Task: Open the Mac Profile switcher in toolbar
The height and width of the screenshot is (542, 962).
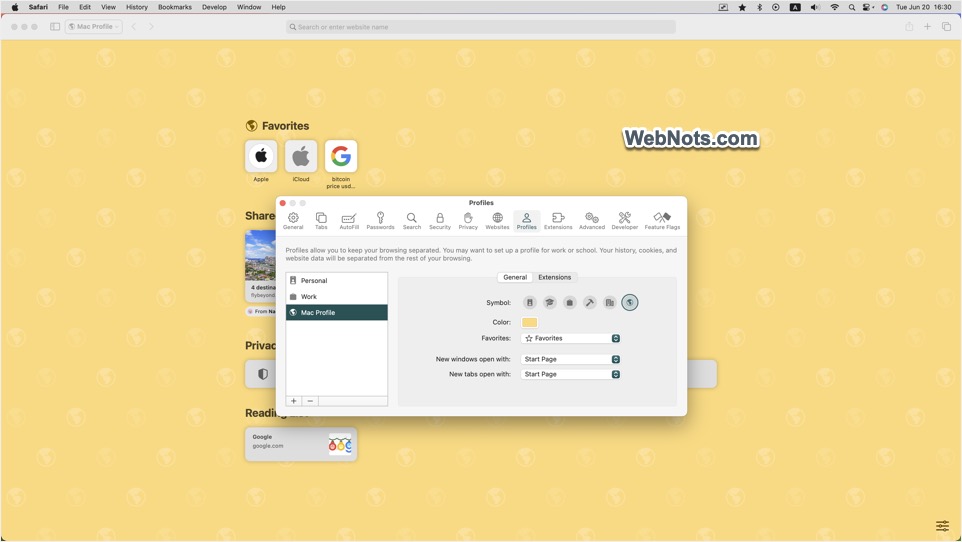Action: pyautogui.click(x=94, y=27)
